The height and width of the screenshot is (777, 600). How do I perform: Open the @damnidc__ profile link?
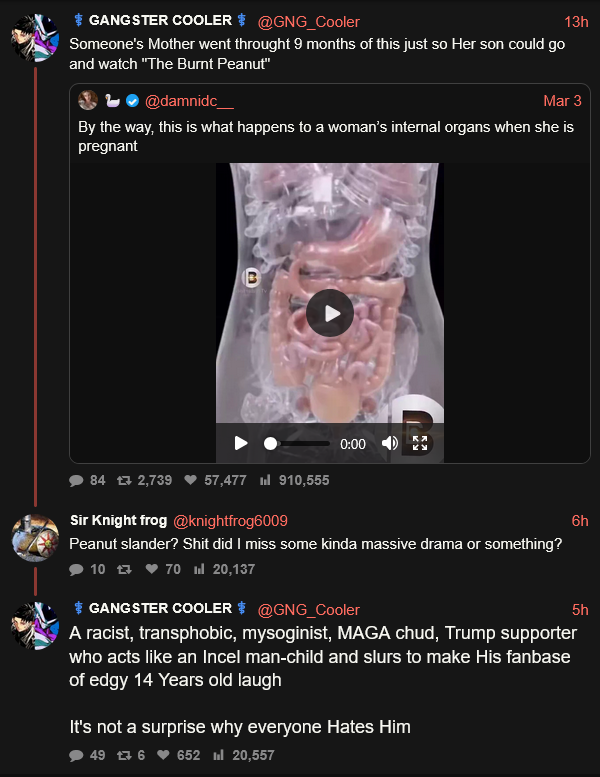coord(189,101)
